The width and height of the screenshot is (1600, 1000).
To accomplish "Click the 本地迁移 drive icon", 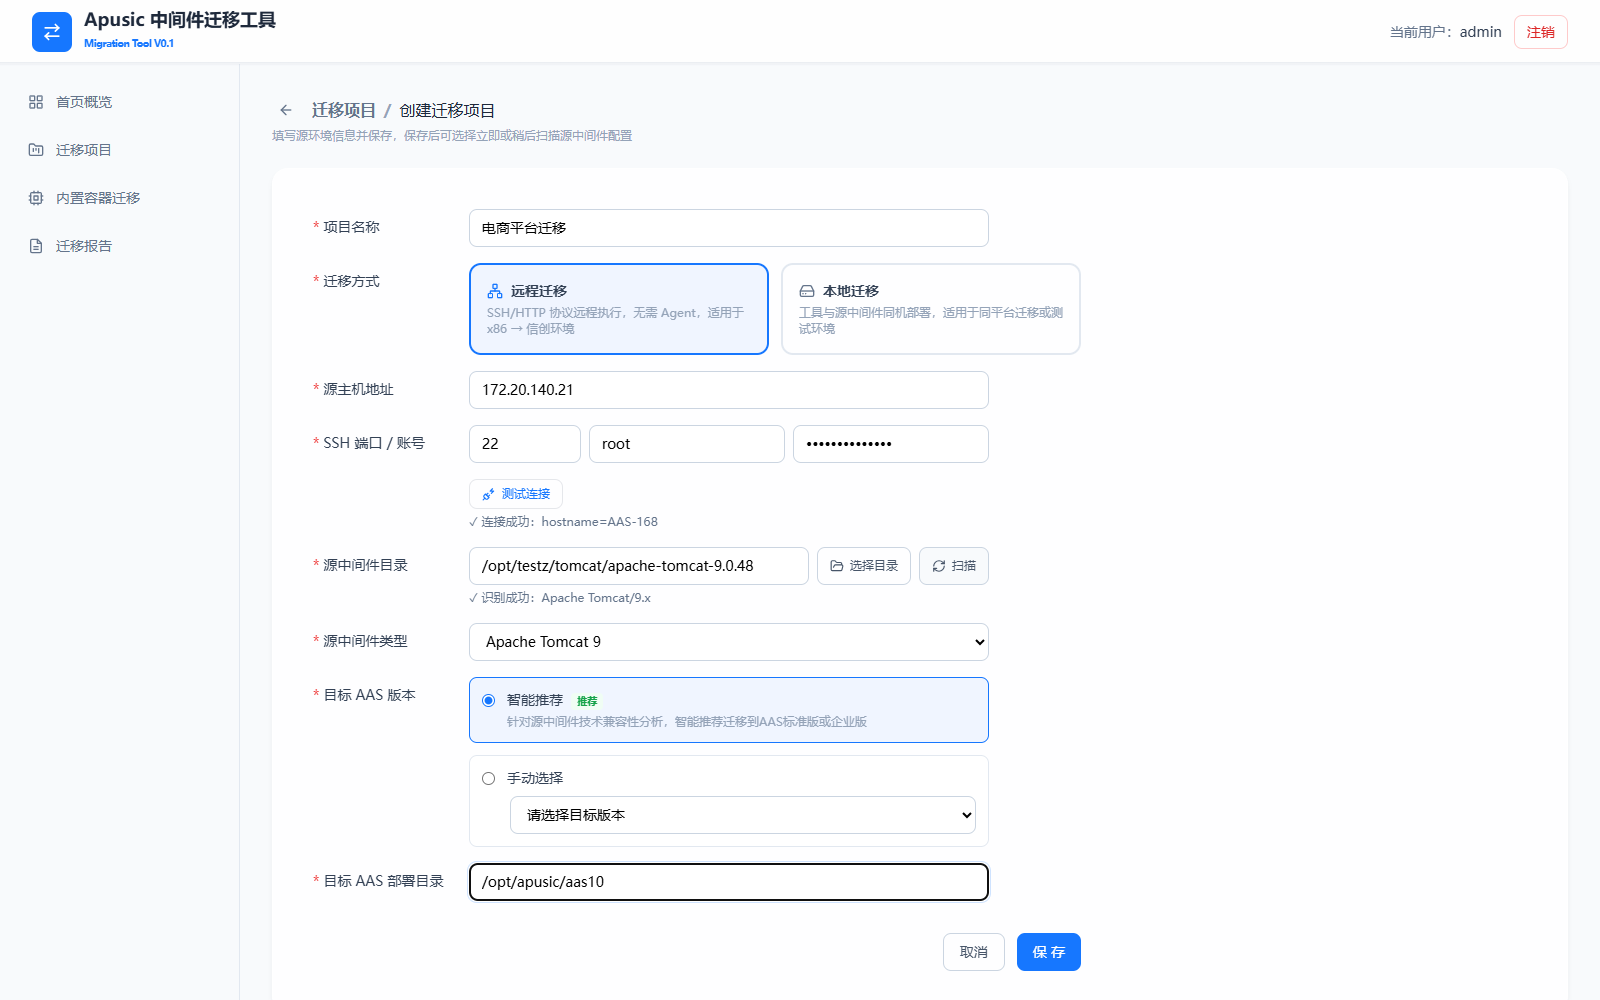I will tap(807, 291).
